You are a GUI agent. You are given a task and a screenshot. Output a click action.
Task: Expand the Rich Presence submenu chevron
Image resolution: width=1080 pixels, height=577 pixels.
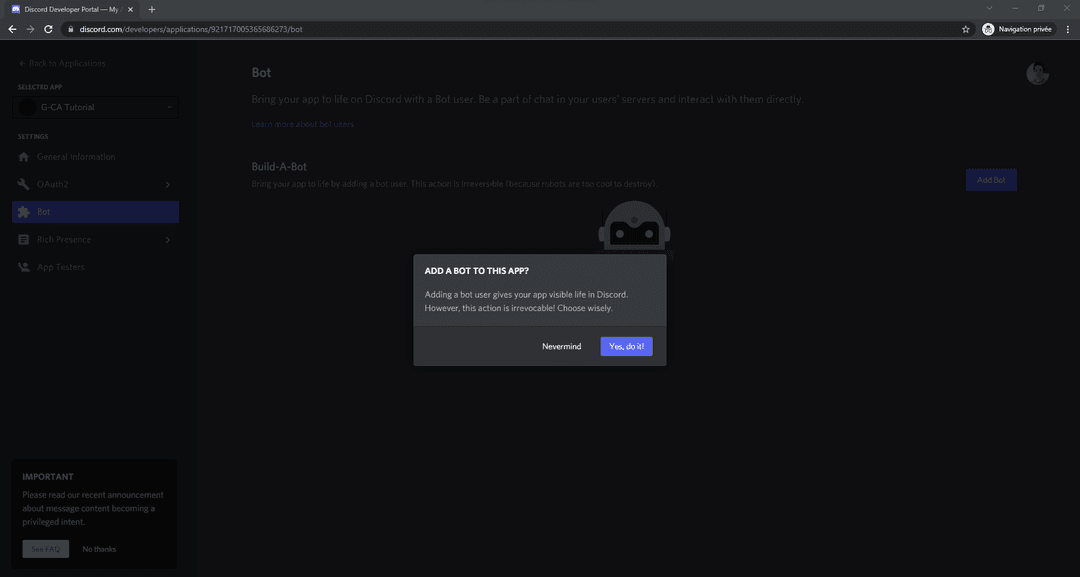pos(167,240)
